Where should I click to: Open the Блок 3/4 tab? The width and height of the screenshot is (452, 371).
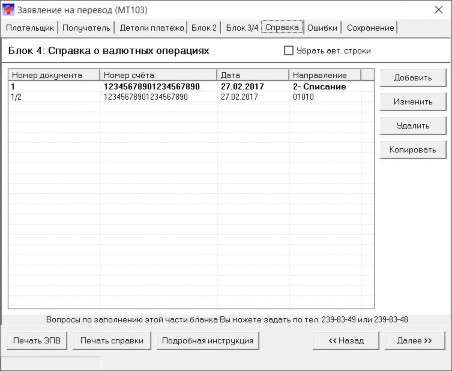[242, 28]
